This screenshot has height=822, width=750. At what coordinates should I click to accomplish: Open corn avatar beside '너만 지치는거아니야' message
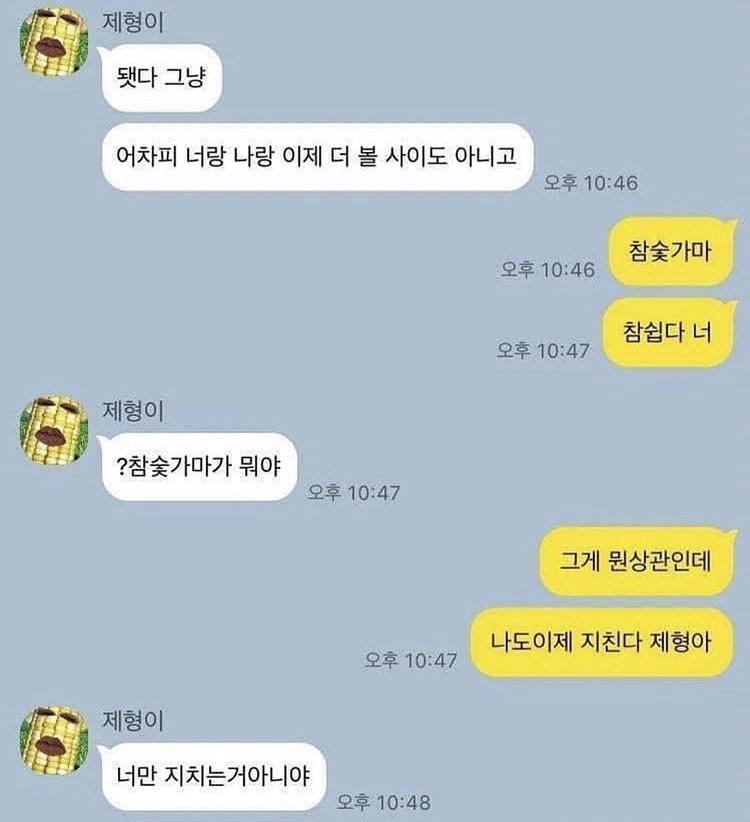pos(53,740)
